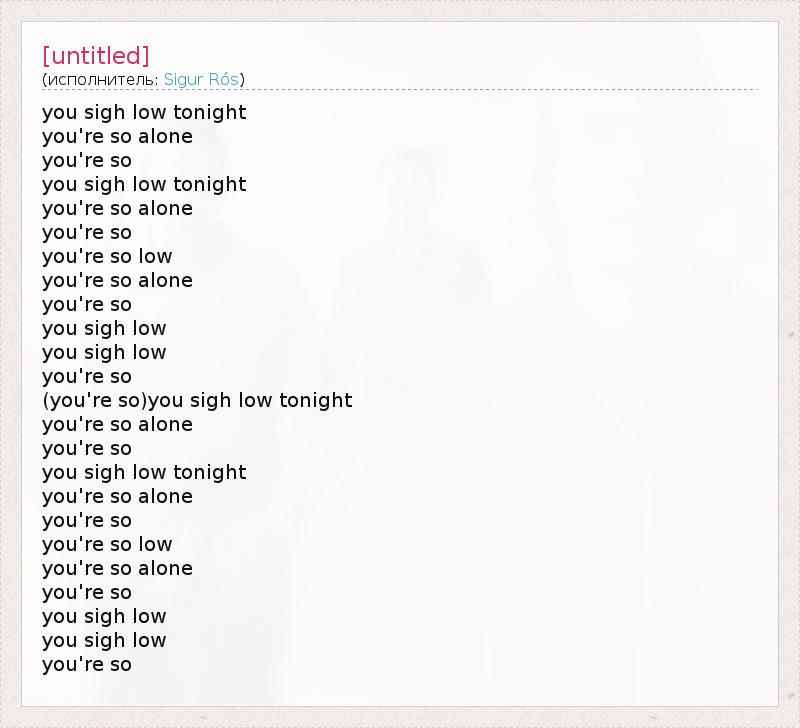Click the fourth lyric line "you sigh low tonight"
Screen dimensions: 800x728
click(x=144, y=184)
